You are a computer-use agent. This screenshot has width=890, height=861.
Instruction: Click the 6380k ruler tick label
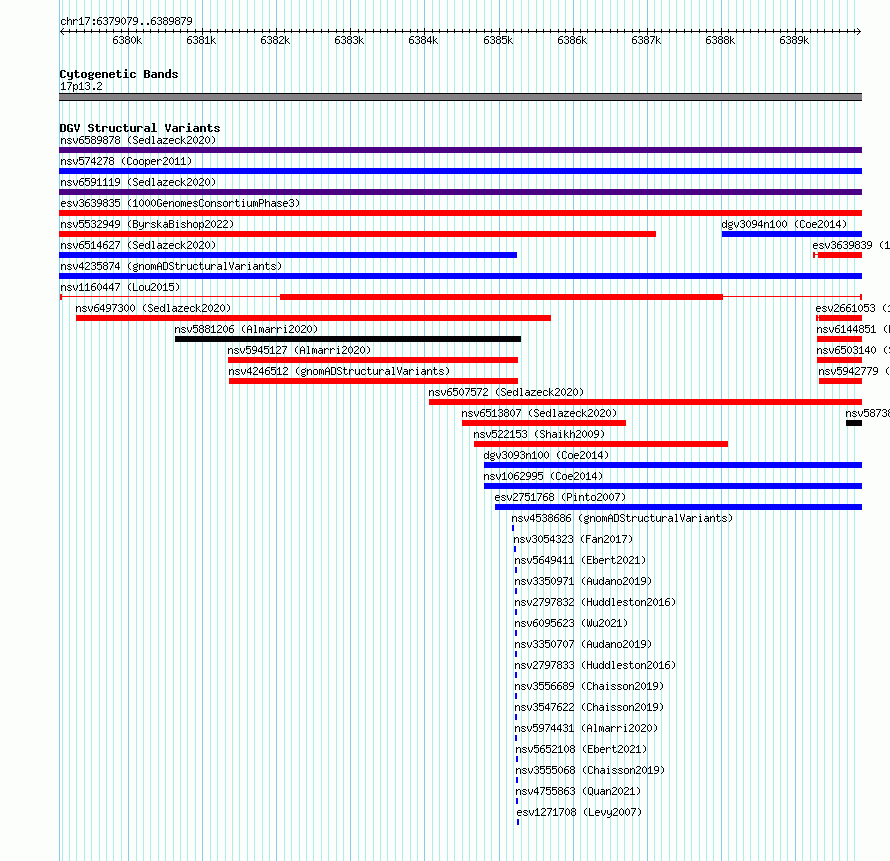[127, 40]
